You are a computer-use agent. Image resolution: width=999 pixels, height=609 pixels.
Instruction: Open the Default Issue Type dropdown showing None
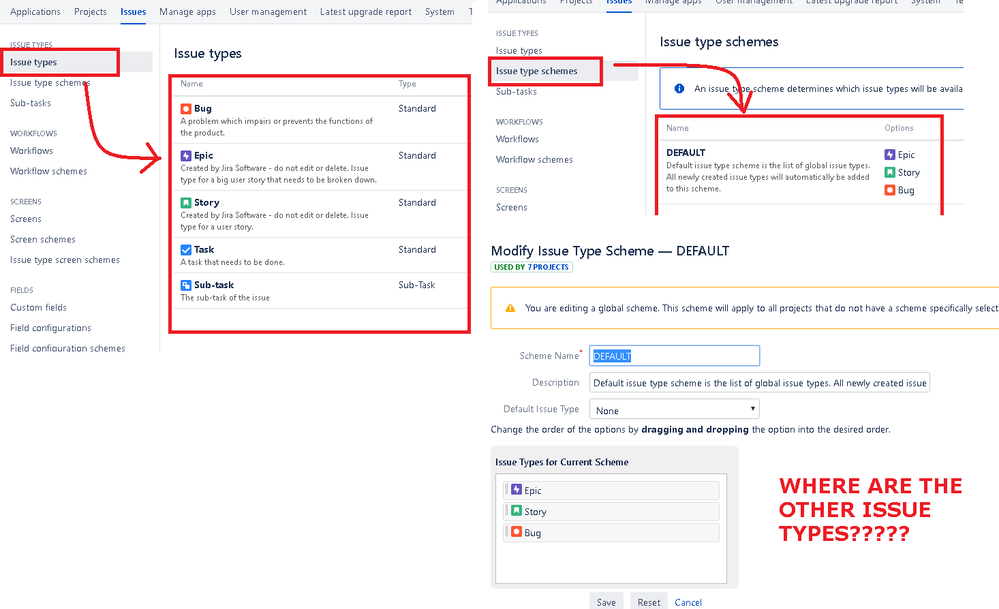674,410
